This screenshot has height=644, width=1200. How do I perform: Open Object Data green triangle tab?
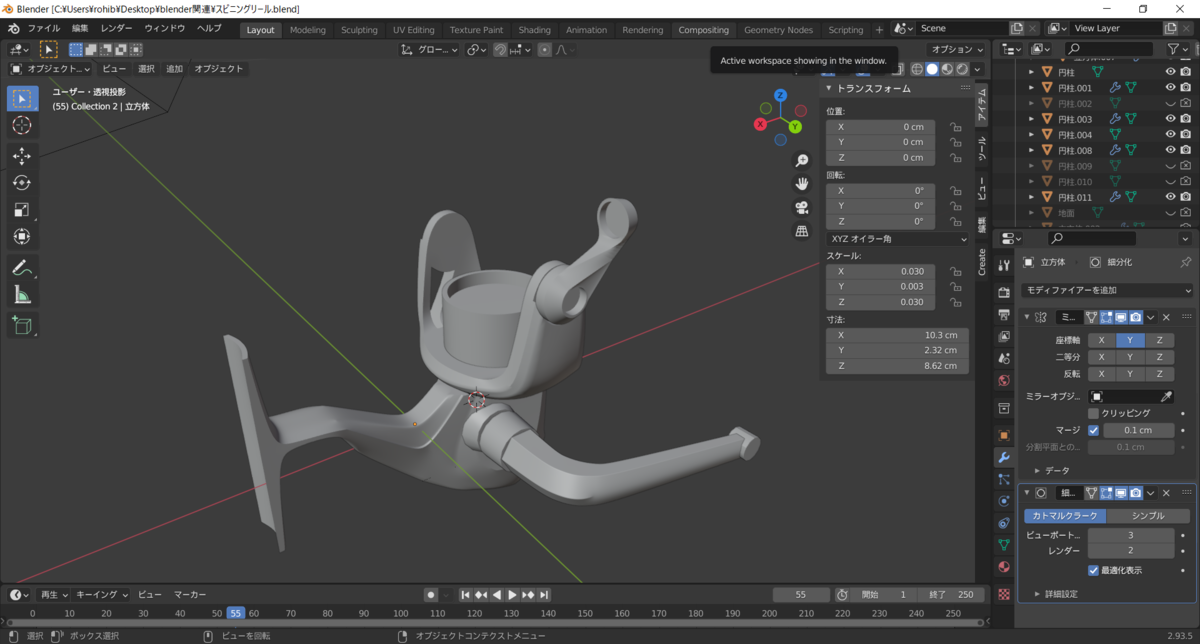point(1004,545)
